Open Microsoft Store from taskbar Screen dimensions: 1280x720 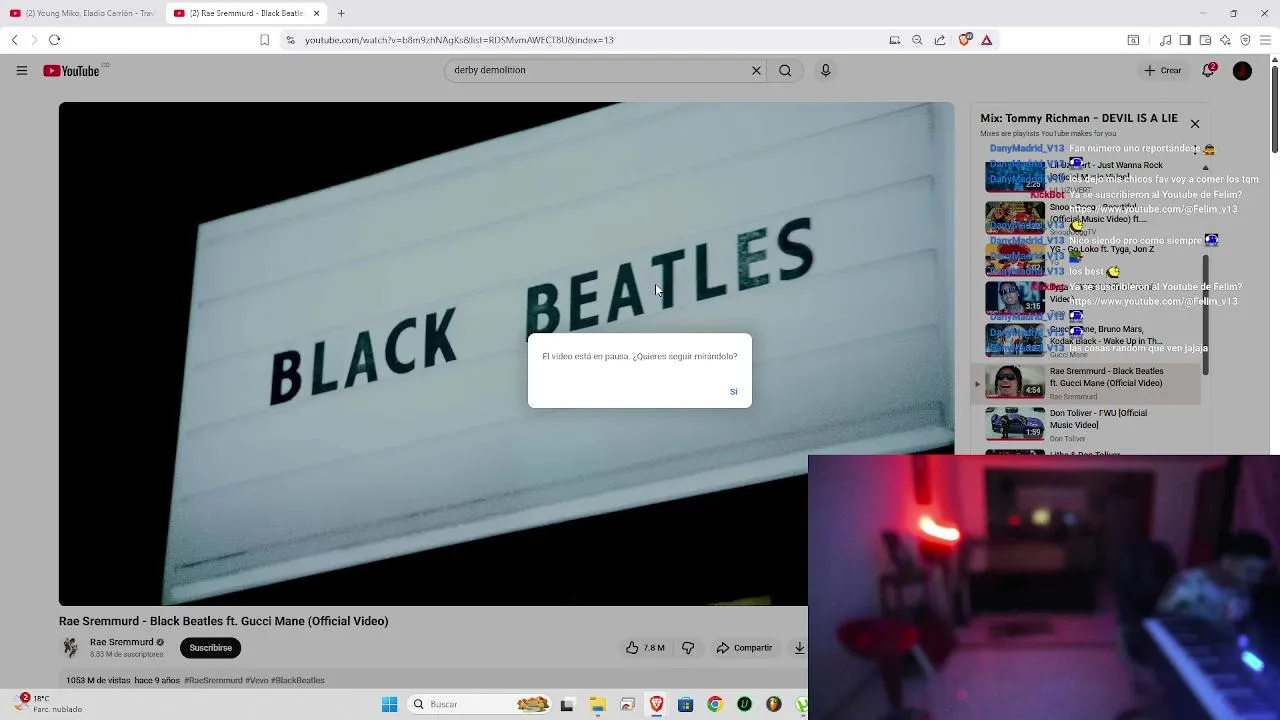click(x=685, y=704)
